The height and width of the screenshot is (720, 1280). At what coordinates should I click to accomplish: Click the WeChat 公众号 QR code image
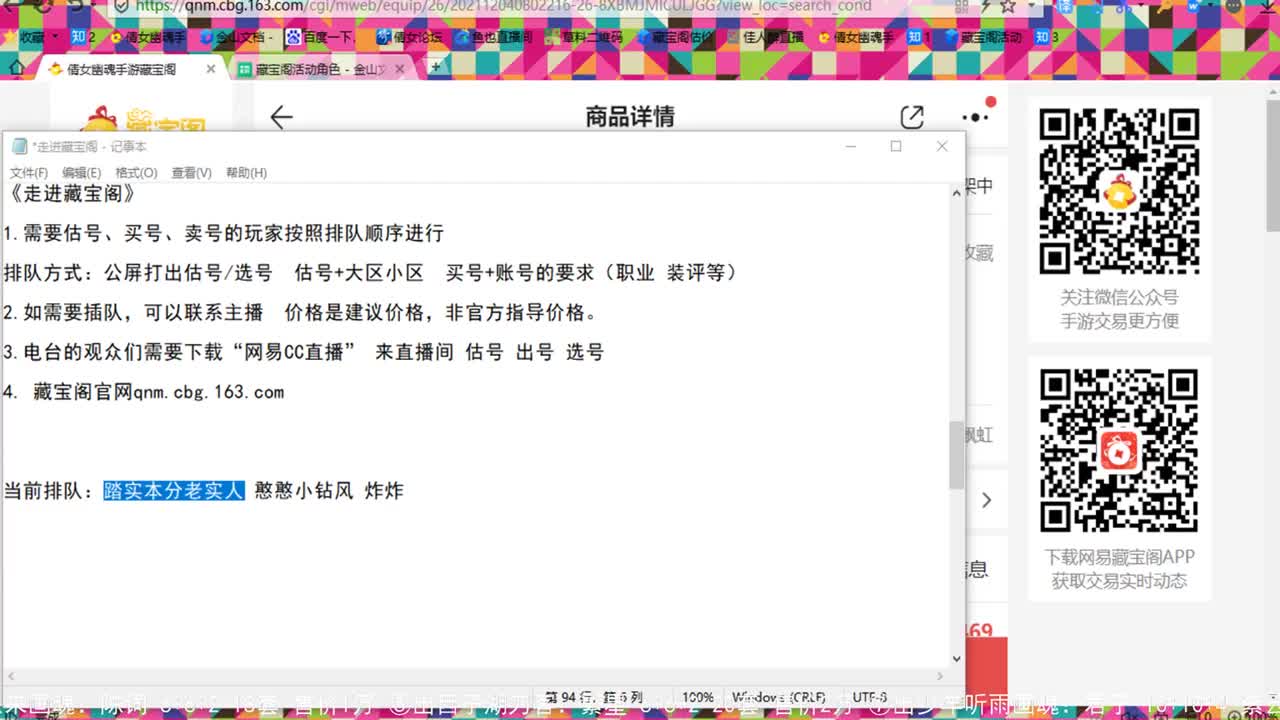(1119, 191)
